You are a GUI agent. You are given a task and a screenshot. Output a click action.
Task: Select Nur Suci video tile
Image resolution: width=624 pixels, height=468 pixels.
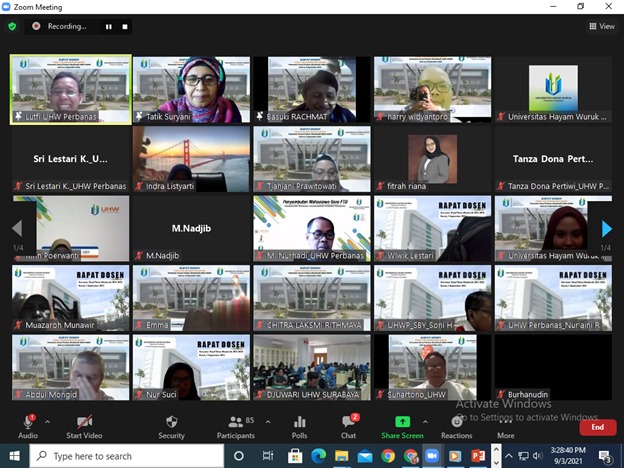[191, 367]
